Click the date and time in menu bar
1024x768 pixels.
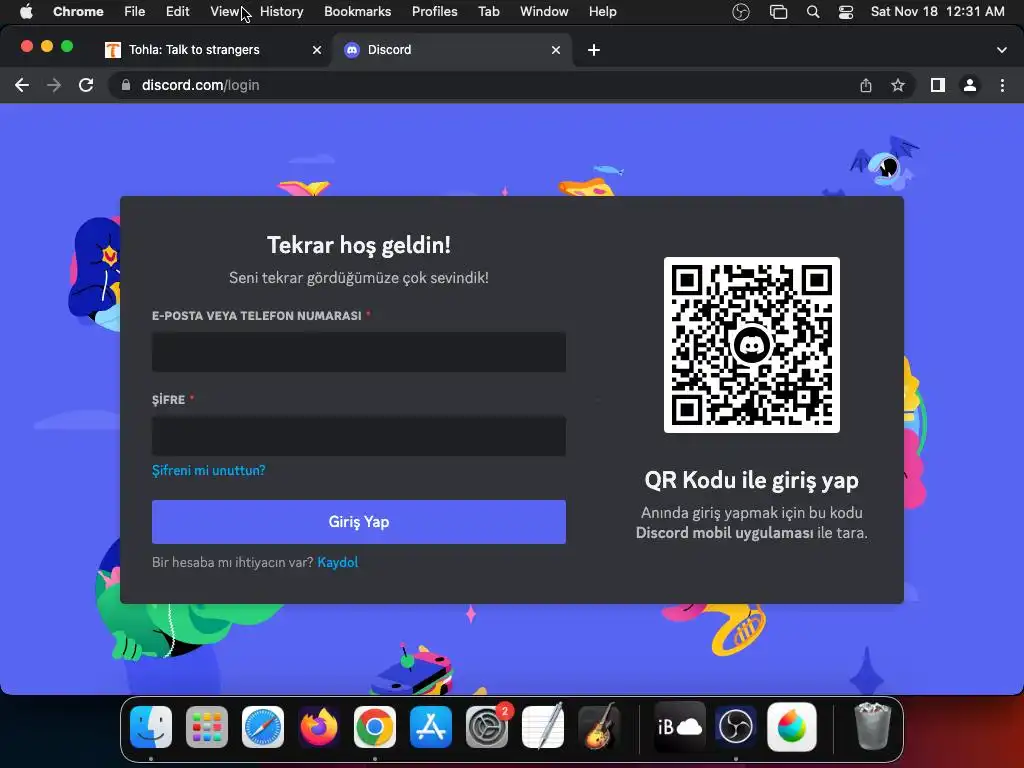(x=937, y=11)
